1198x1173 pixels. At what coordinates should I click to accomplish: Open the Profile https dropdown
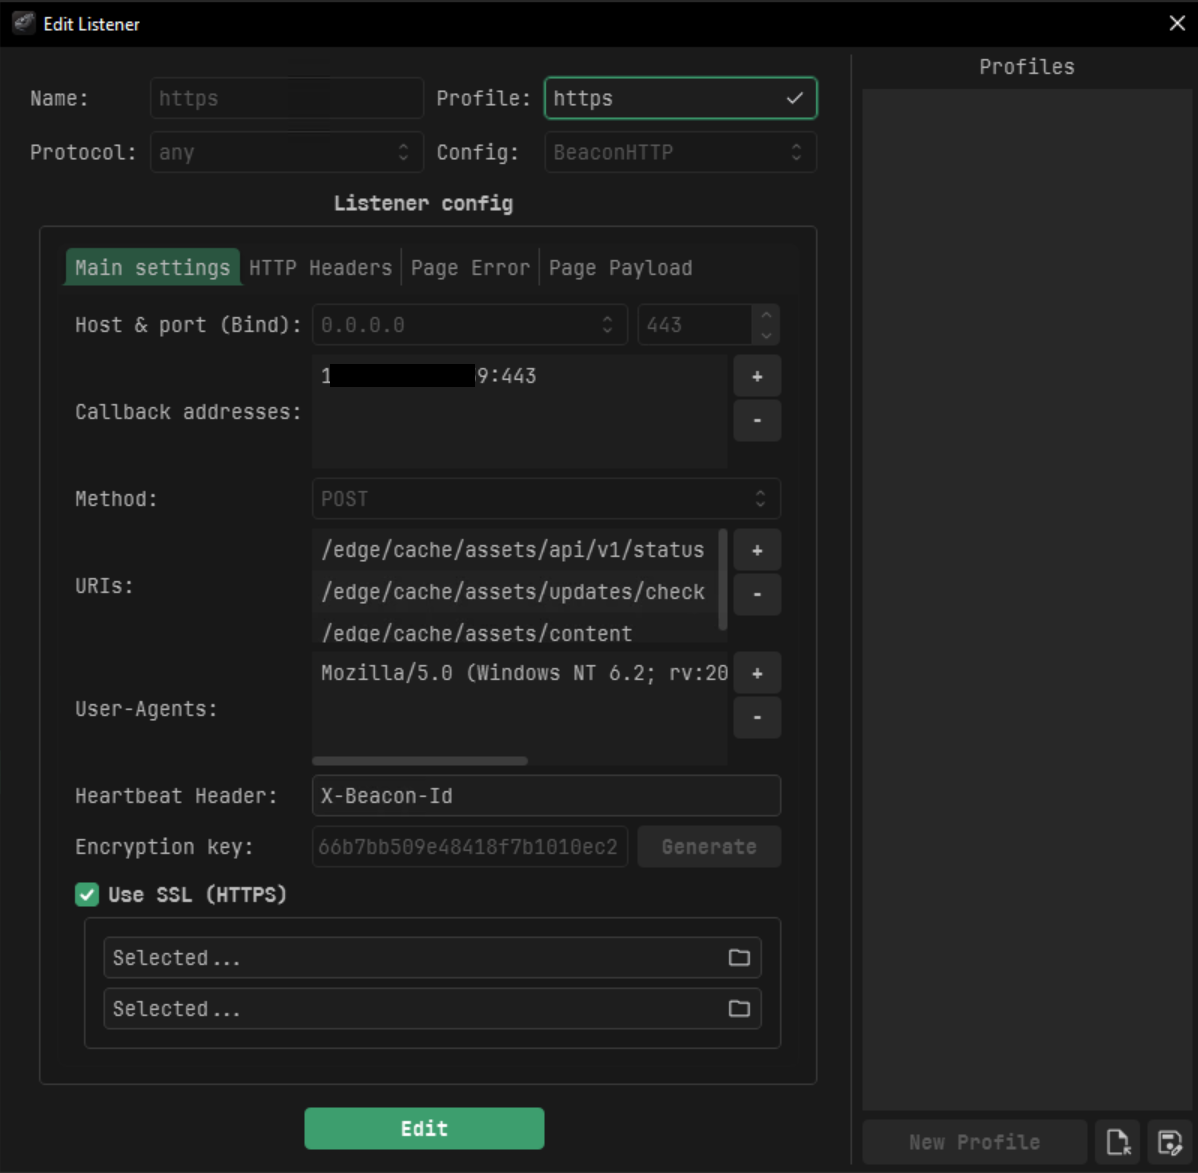680,98
